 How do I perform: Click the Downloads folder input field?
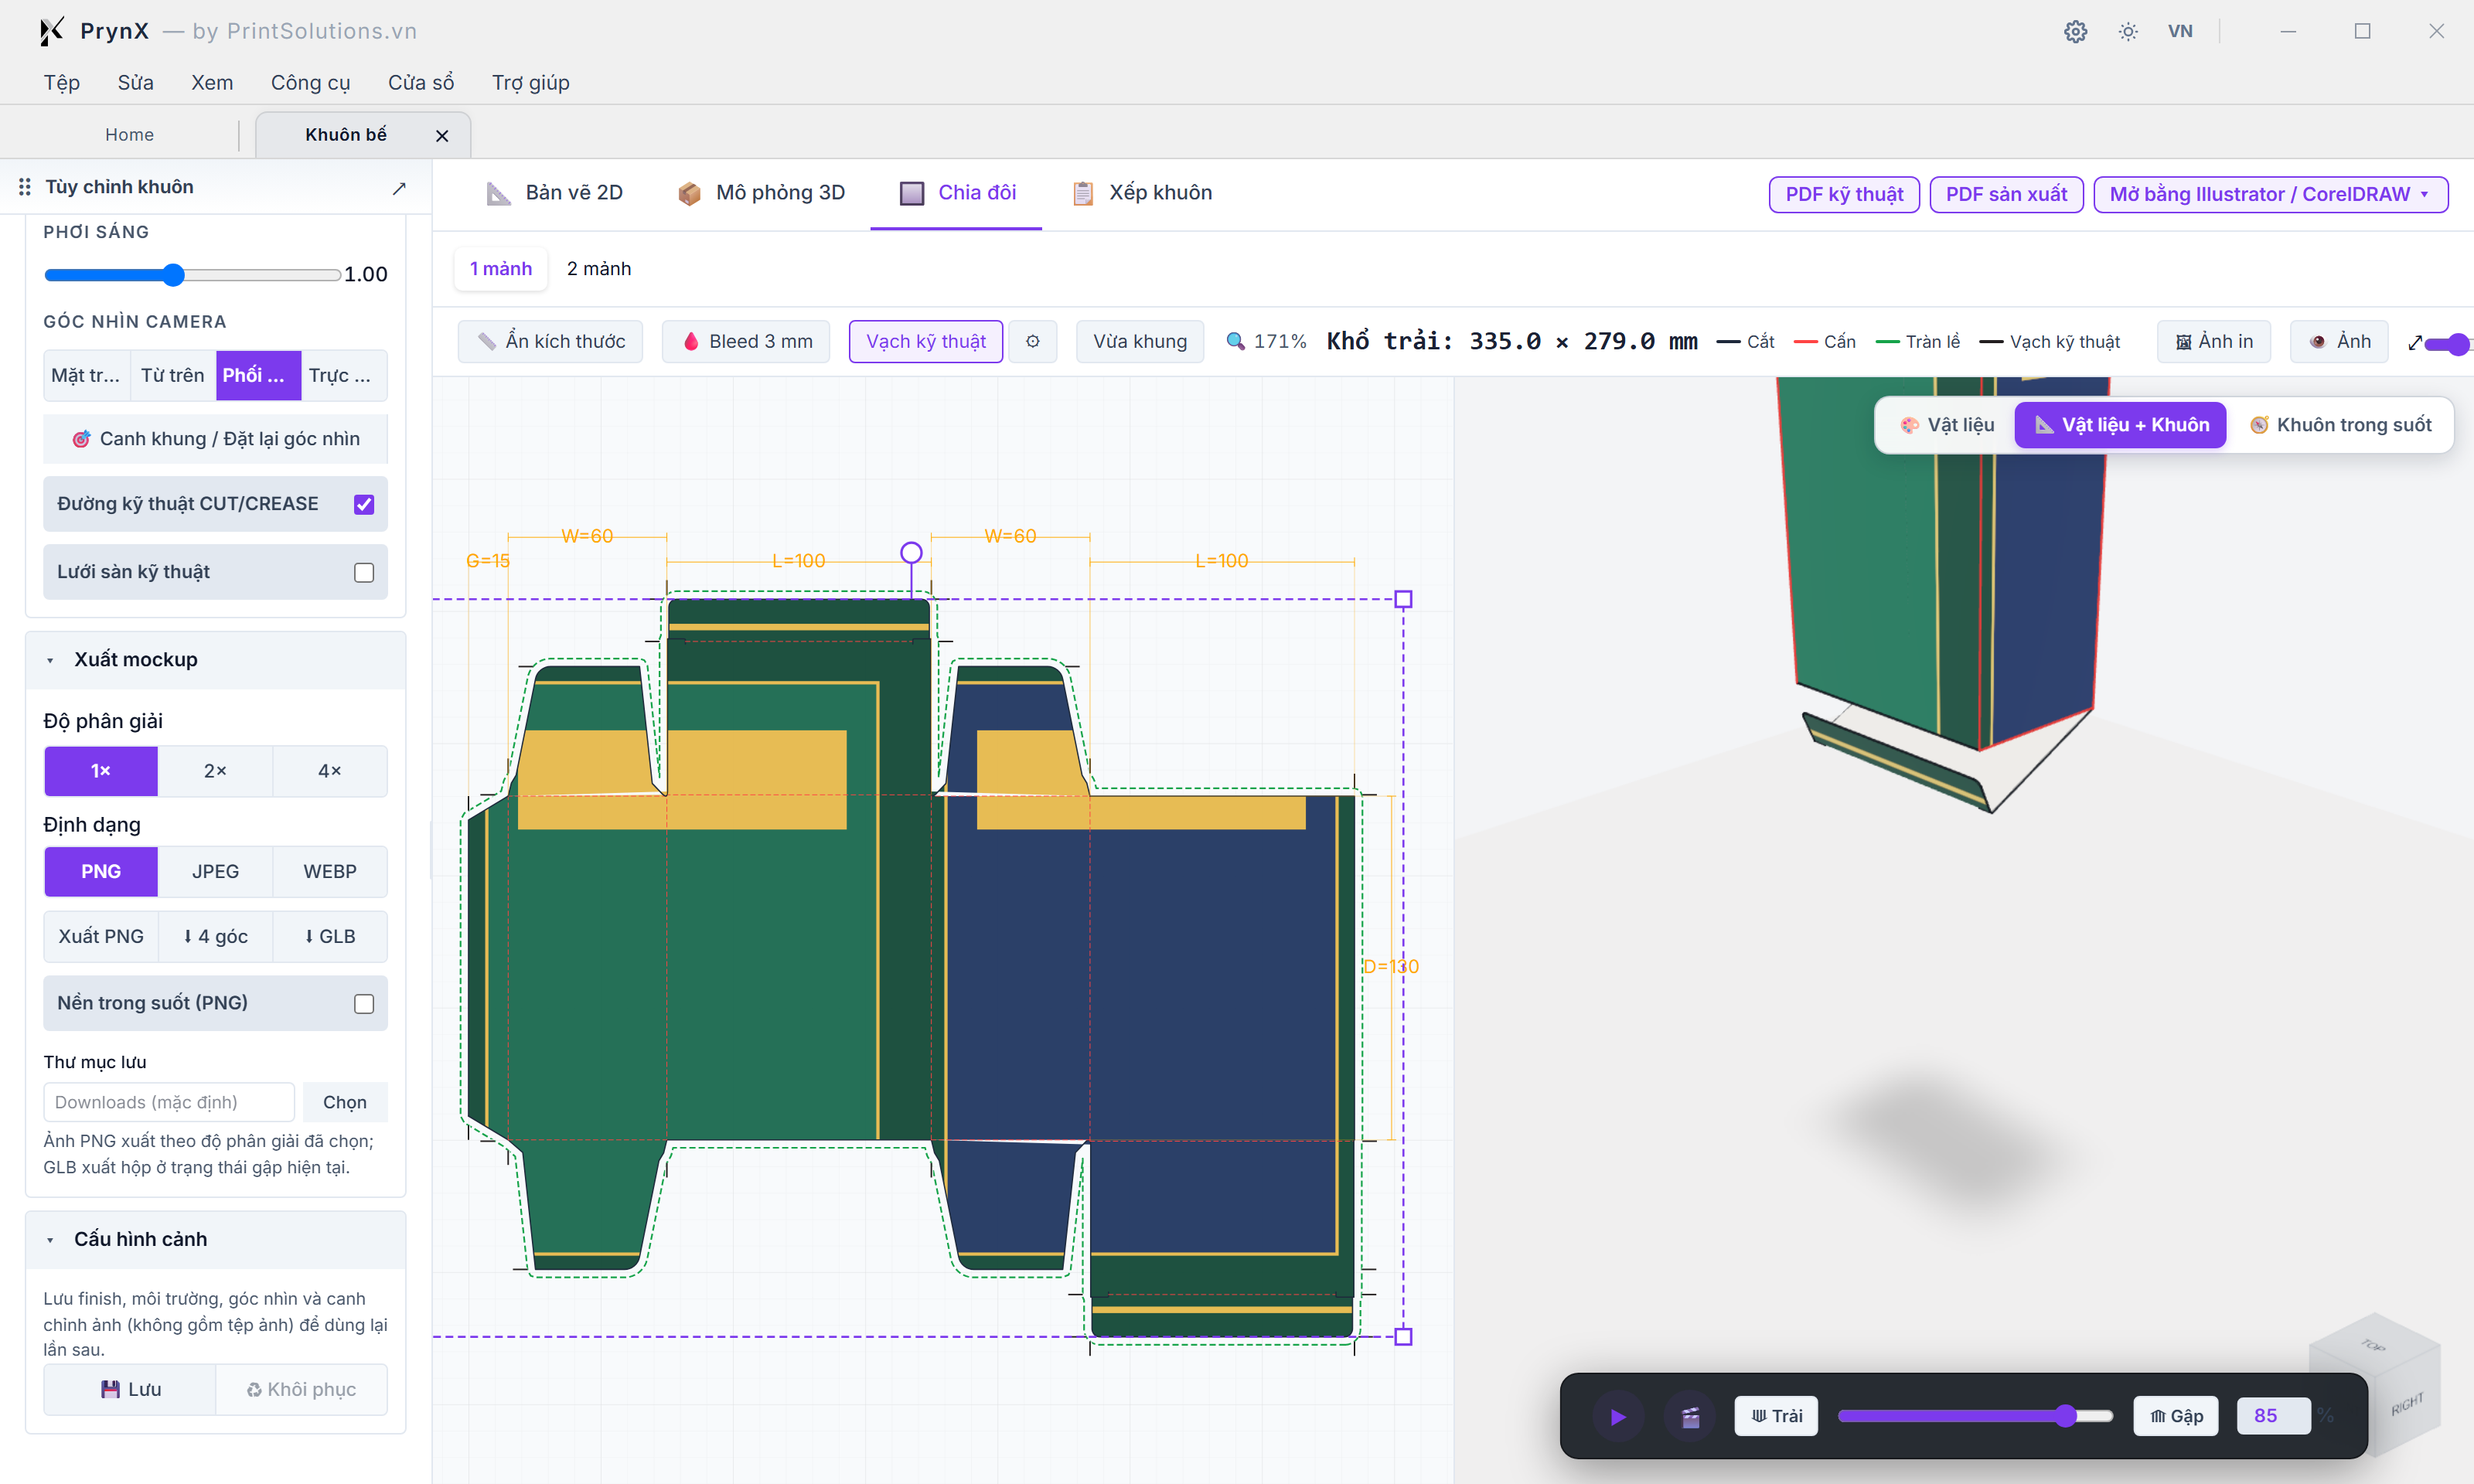(169, 1102)
